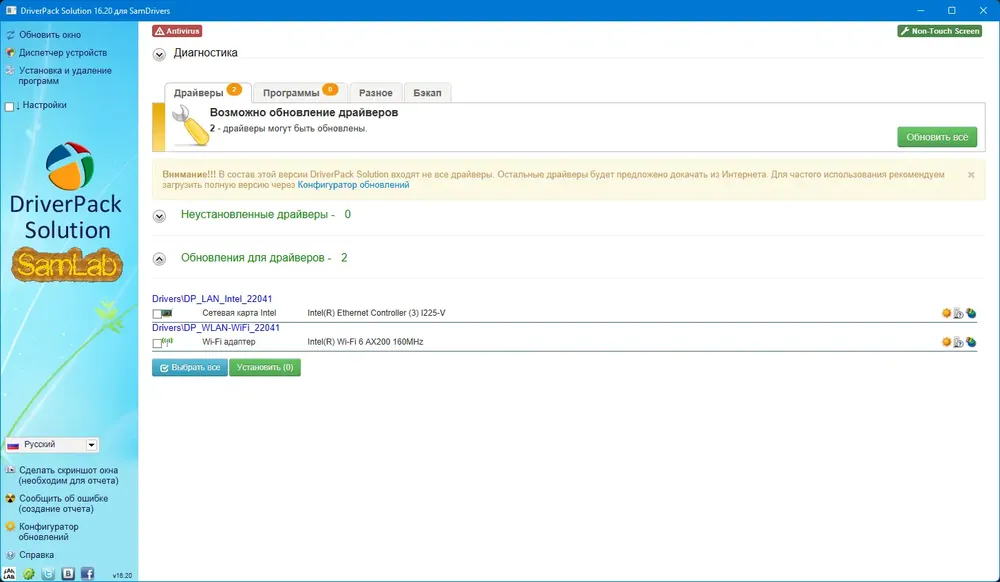The height and width of the screenshot is (582, 1000).
Task: Click the Неустановленные драйверы - 0 heading
Action: point(266,215)
